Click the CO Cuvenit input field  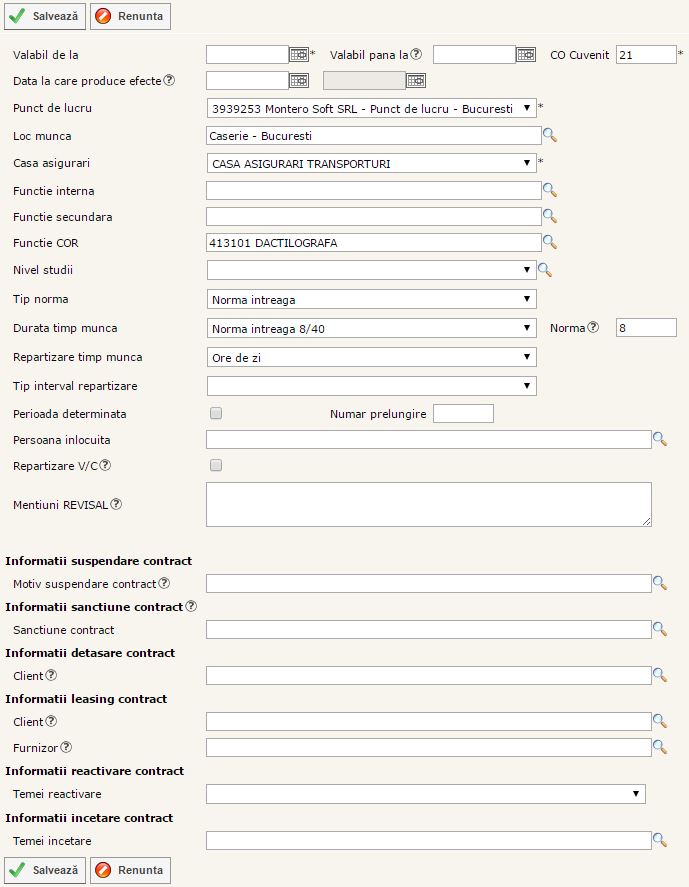click(646, 55)
